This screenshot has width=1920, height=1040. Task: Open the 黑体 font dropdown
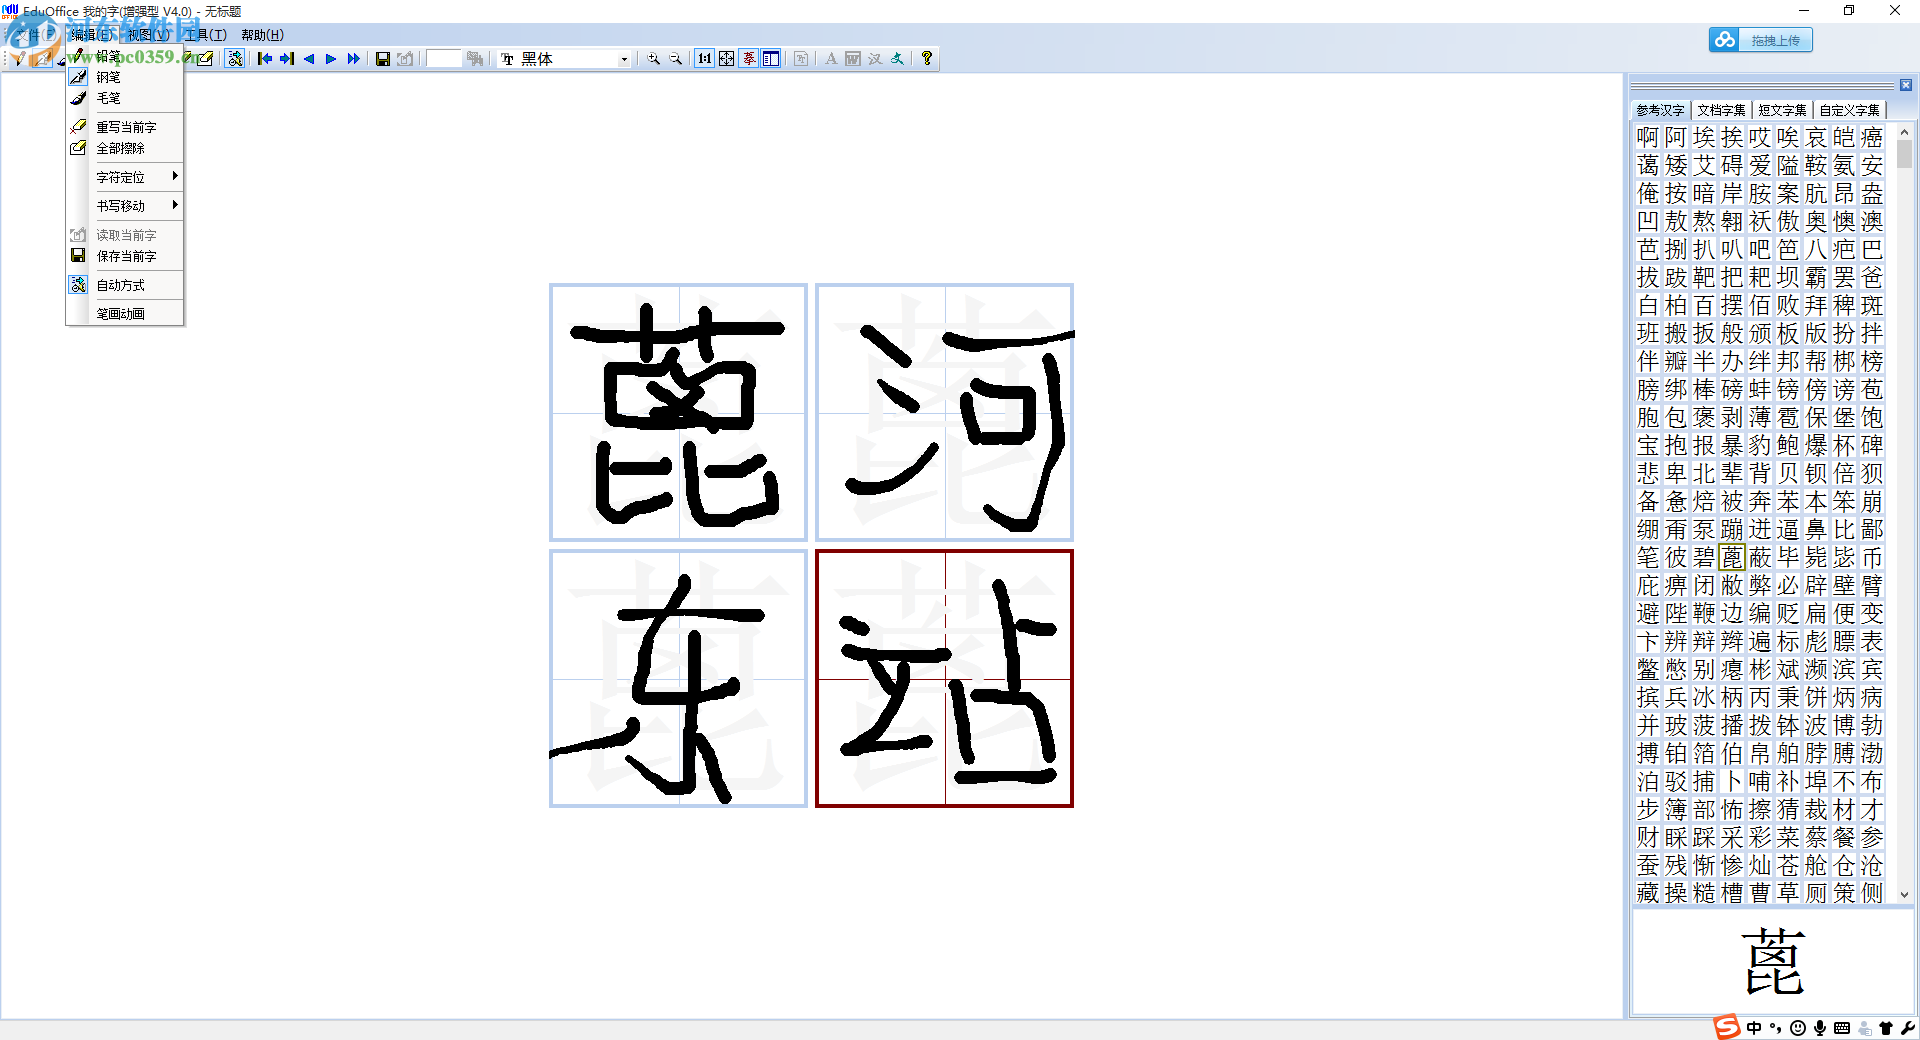[624, 58]
